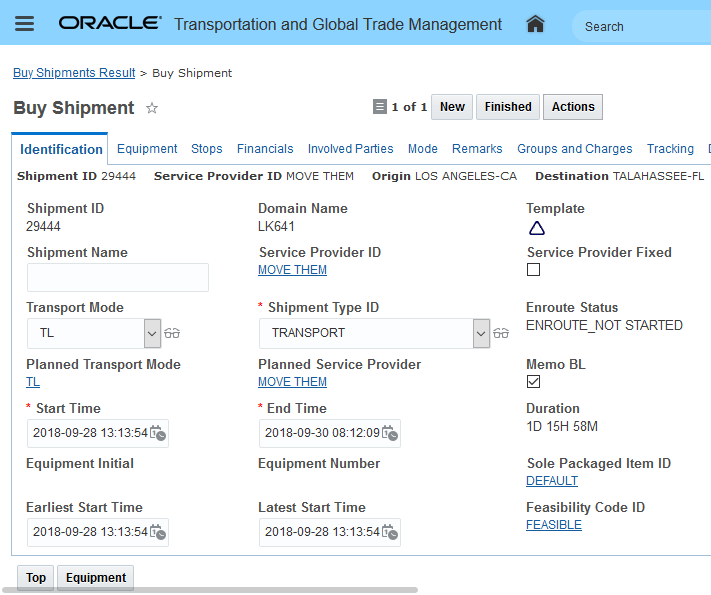Viewport: 711px width, 595px height.
Task: Open the Actions menu button
Action: (x=573, y=107)
